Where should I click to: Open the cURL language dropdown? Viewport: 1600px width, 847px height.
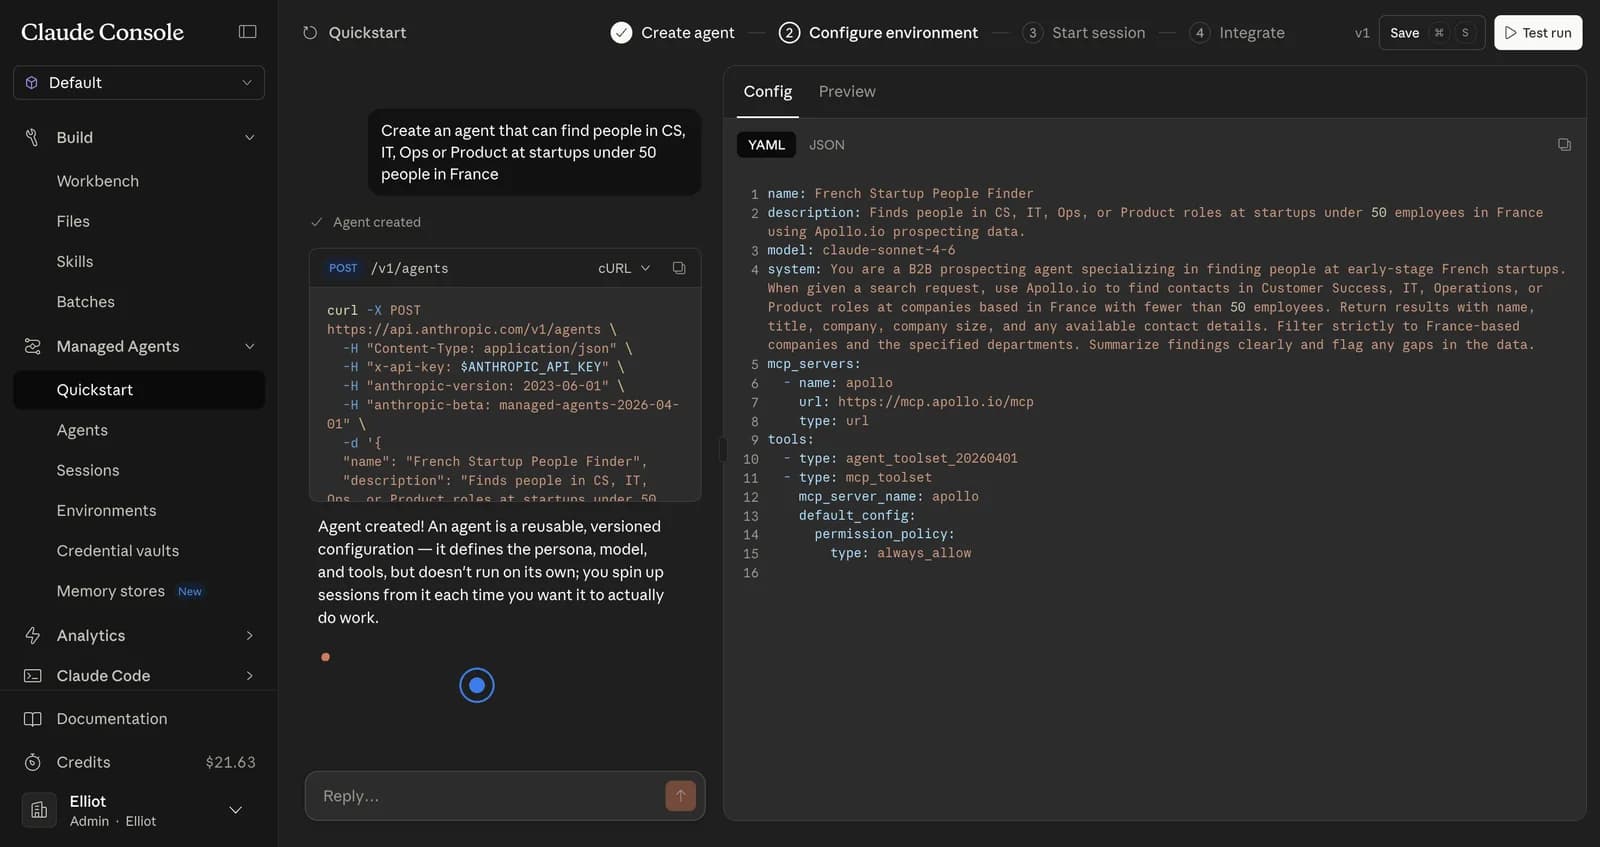(x=624, y=268)
